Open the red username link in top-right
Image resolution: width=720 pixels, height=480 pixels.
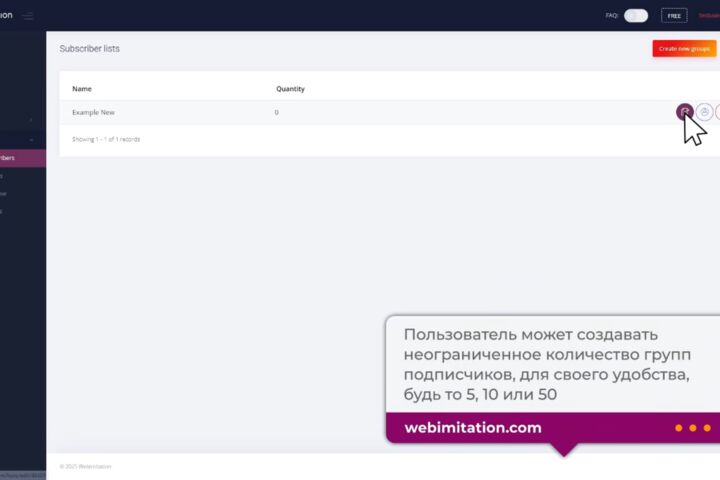click(x=709, y=16)
